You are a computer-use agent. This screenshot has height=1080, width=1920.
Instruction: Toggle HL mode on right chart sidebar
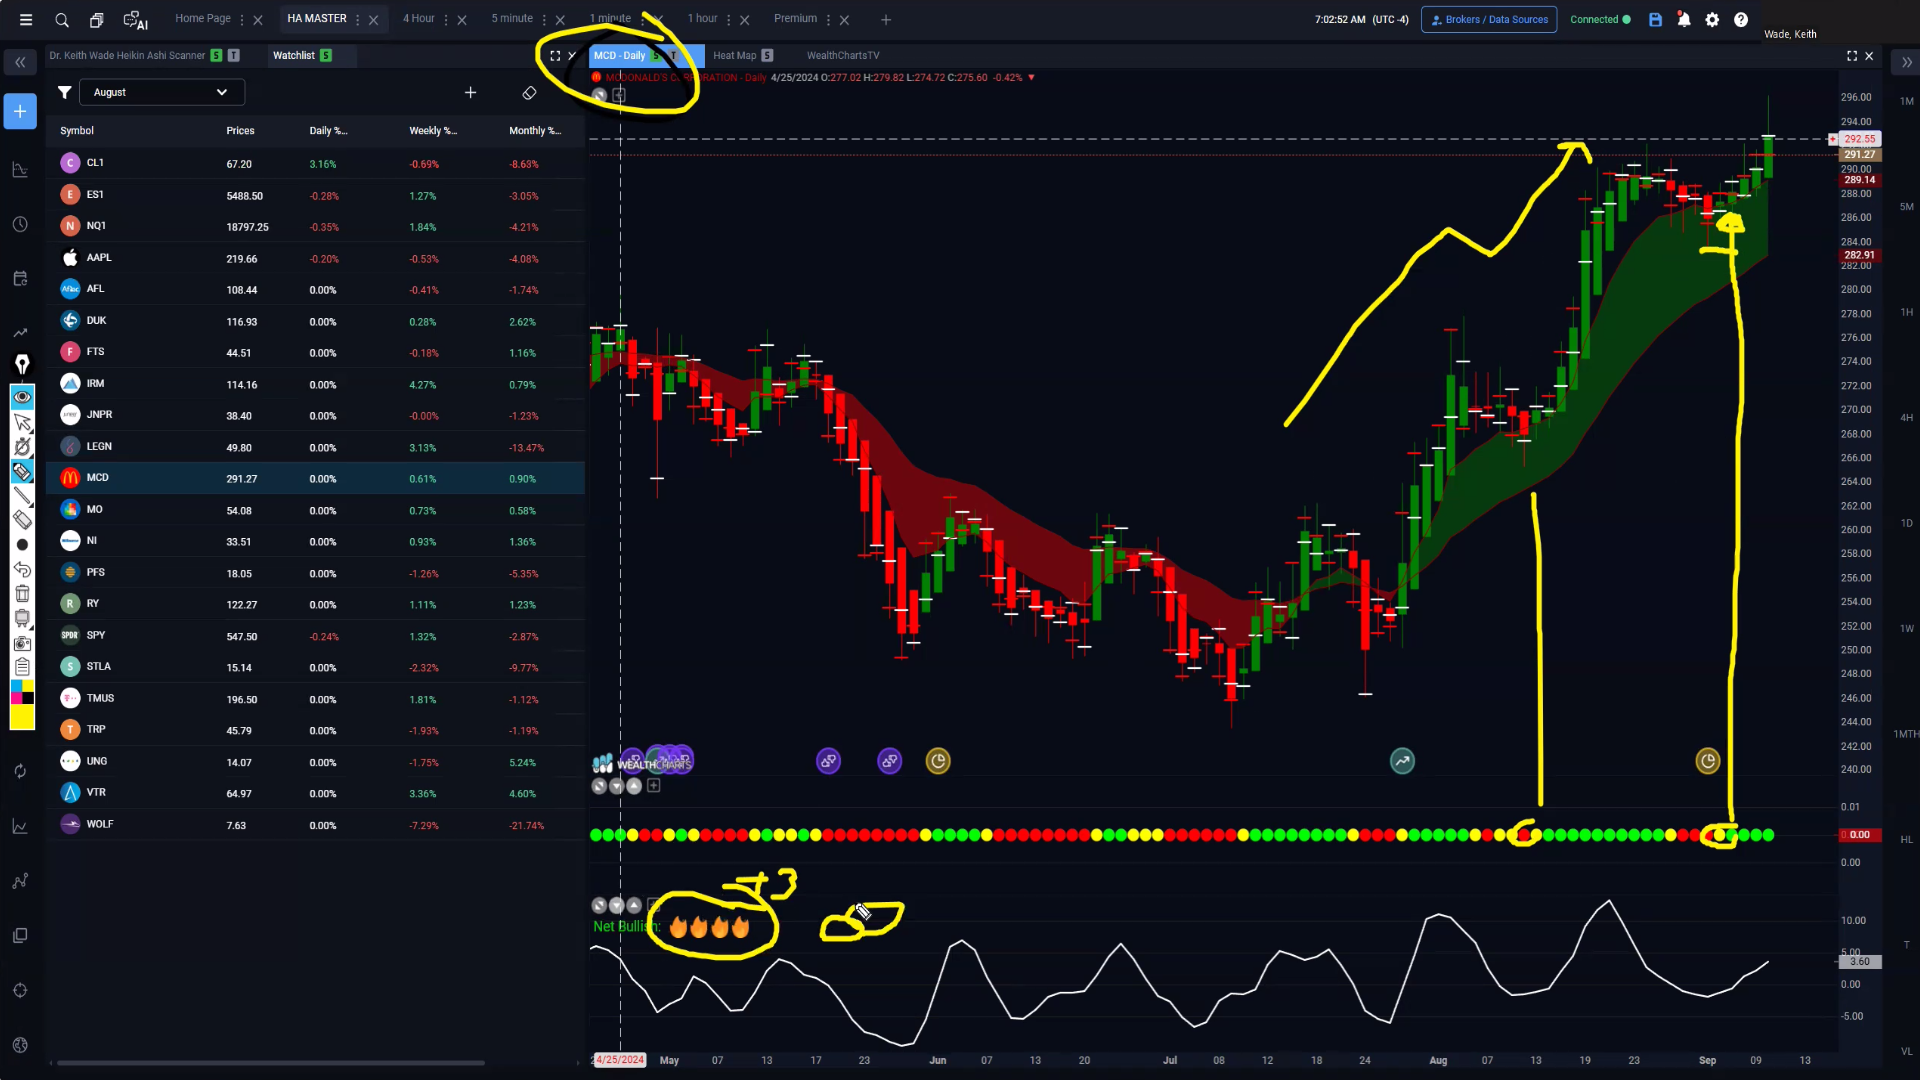pos(1907,840)
